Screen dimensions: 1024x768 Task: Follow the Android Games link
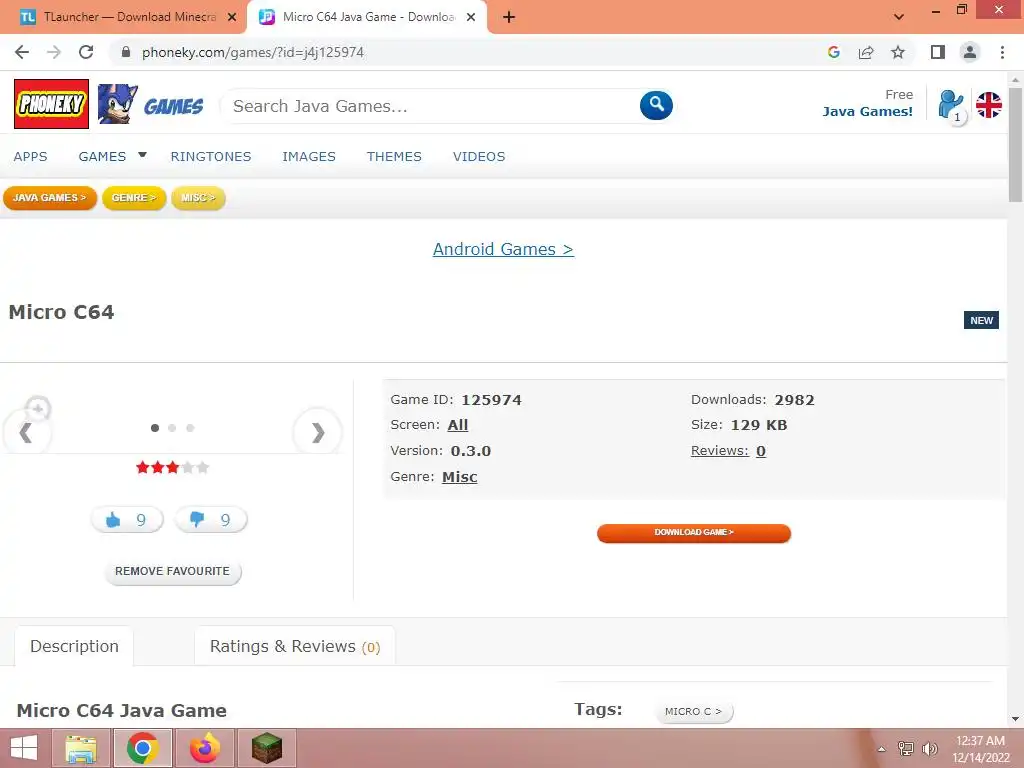coord(503,249)
